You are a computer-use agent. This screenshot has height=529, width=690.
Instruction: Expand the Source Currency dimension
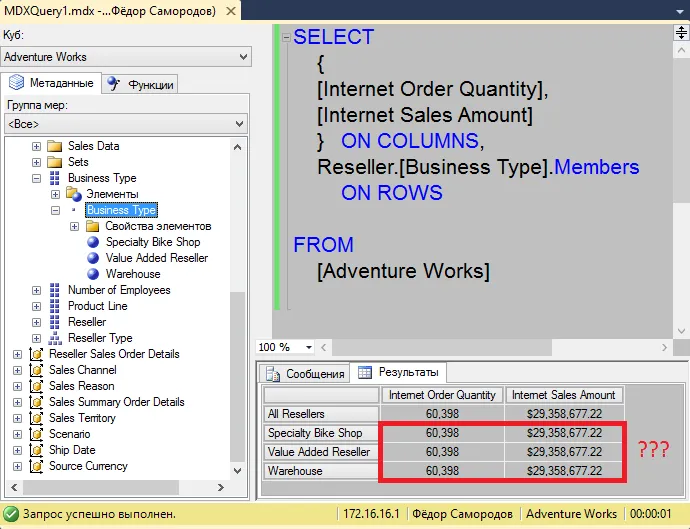tap(18, 467)
